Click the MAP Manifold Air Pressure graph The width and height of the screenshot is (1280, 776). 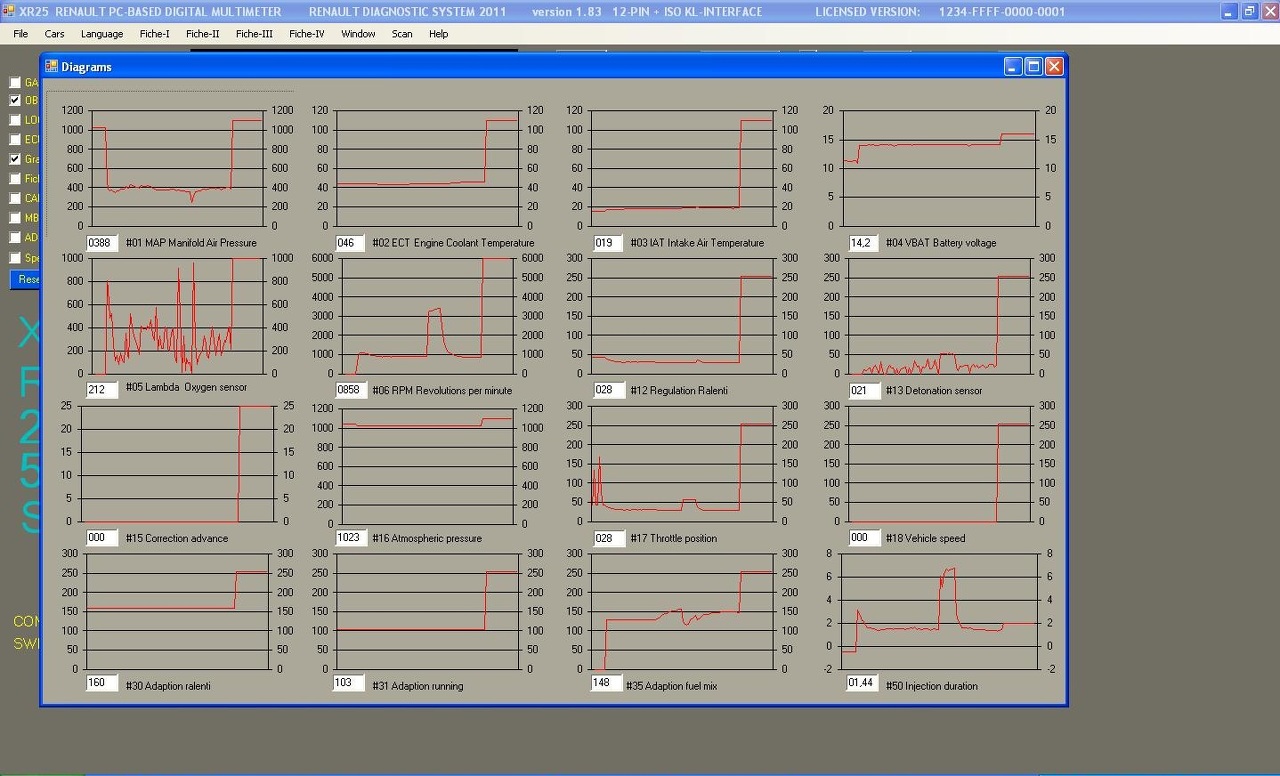[175, 167]
